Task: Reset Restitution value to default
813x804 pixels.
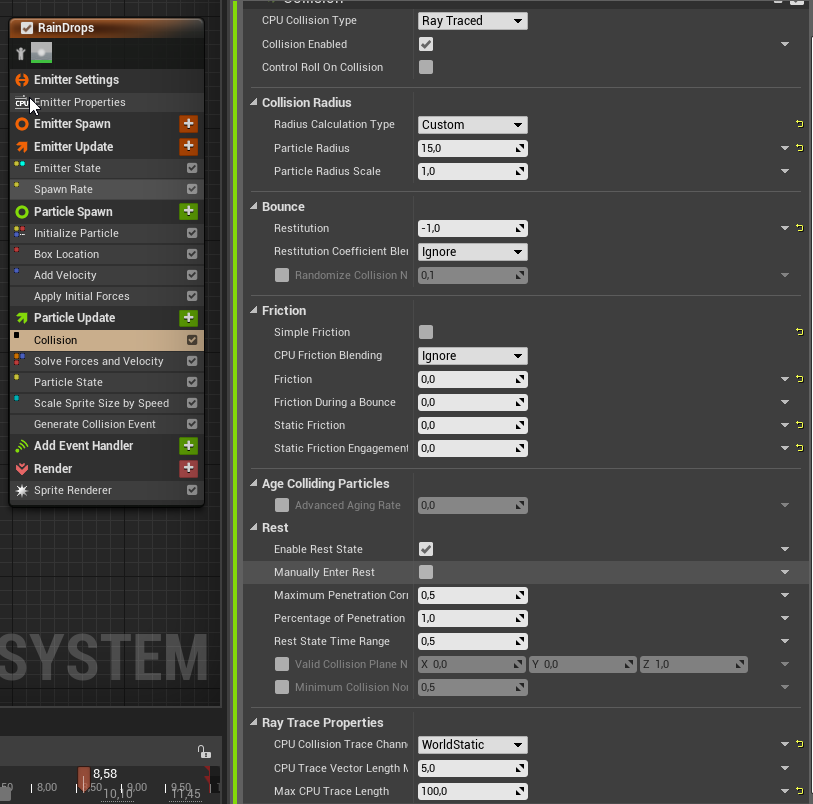Action: coord(800,228)
